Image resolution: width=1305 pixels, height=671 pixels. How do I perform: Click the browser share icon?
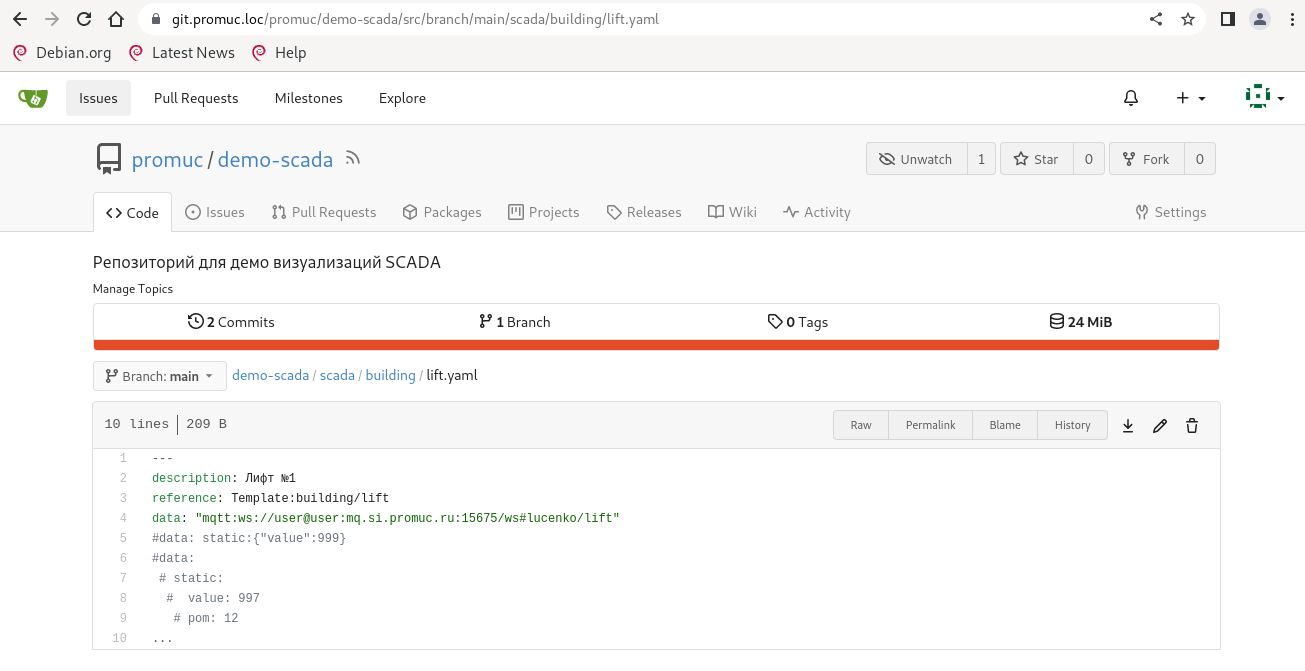(x=1156, y=19)
